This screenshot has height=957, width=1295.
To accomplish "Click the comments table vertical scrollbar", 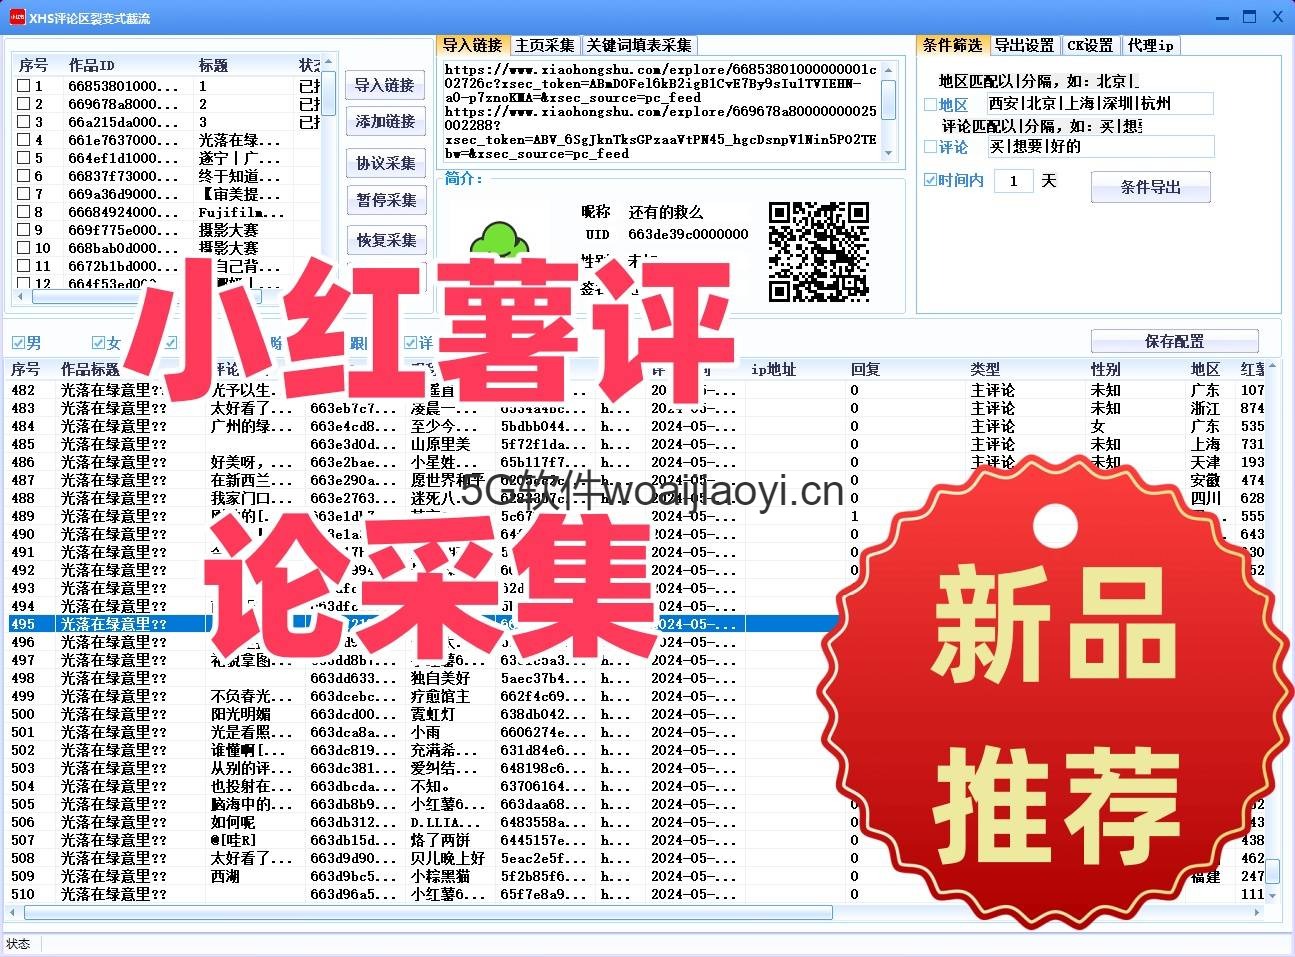I will (1272, 871).
